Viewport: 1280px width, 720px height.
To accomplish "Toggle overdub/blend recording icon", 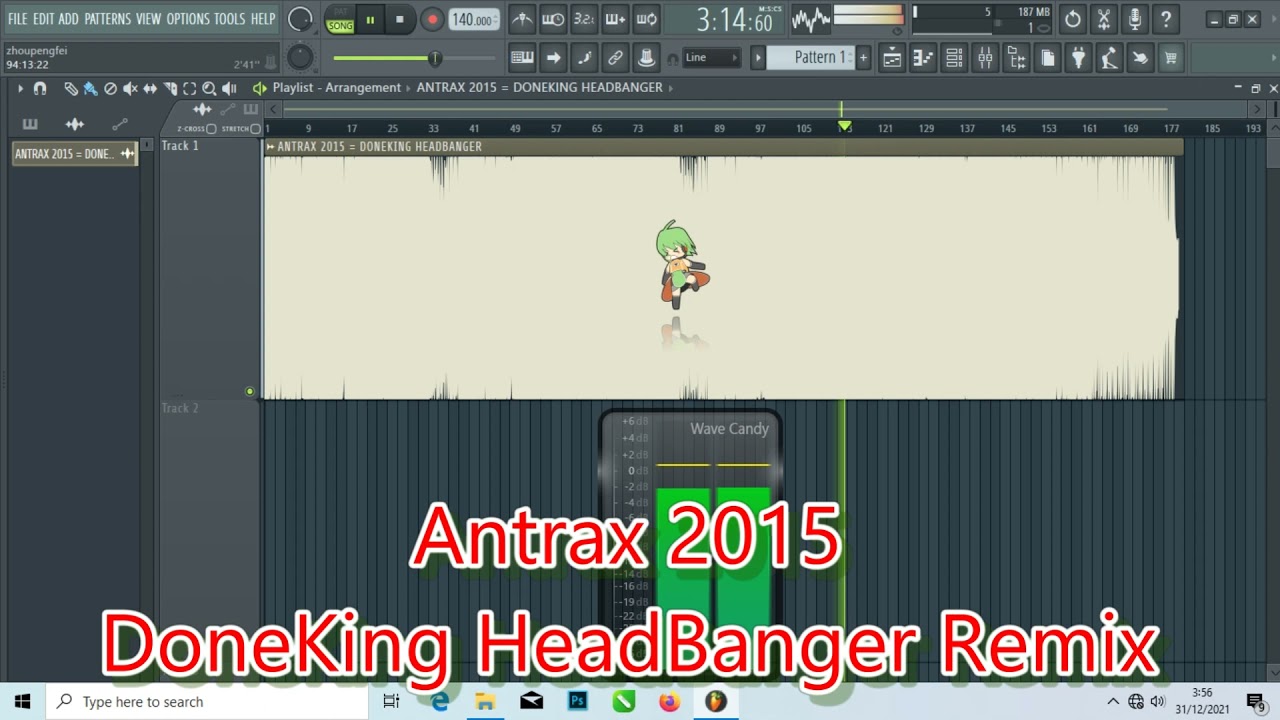I will [615, 19].
